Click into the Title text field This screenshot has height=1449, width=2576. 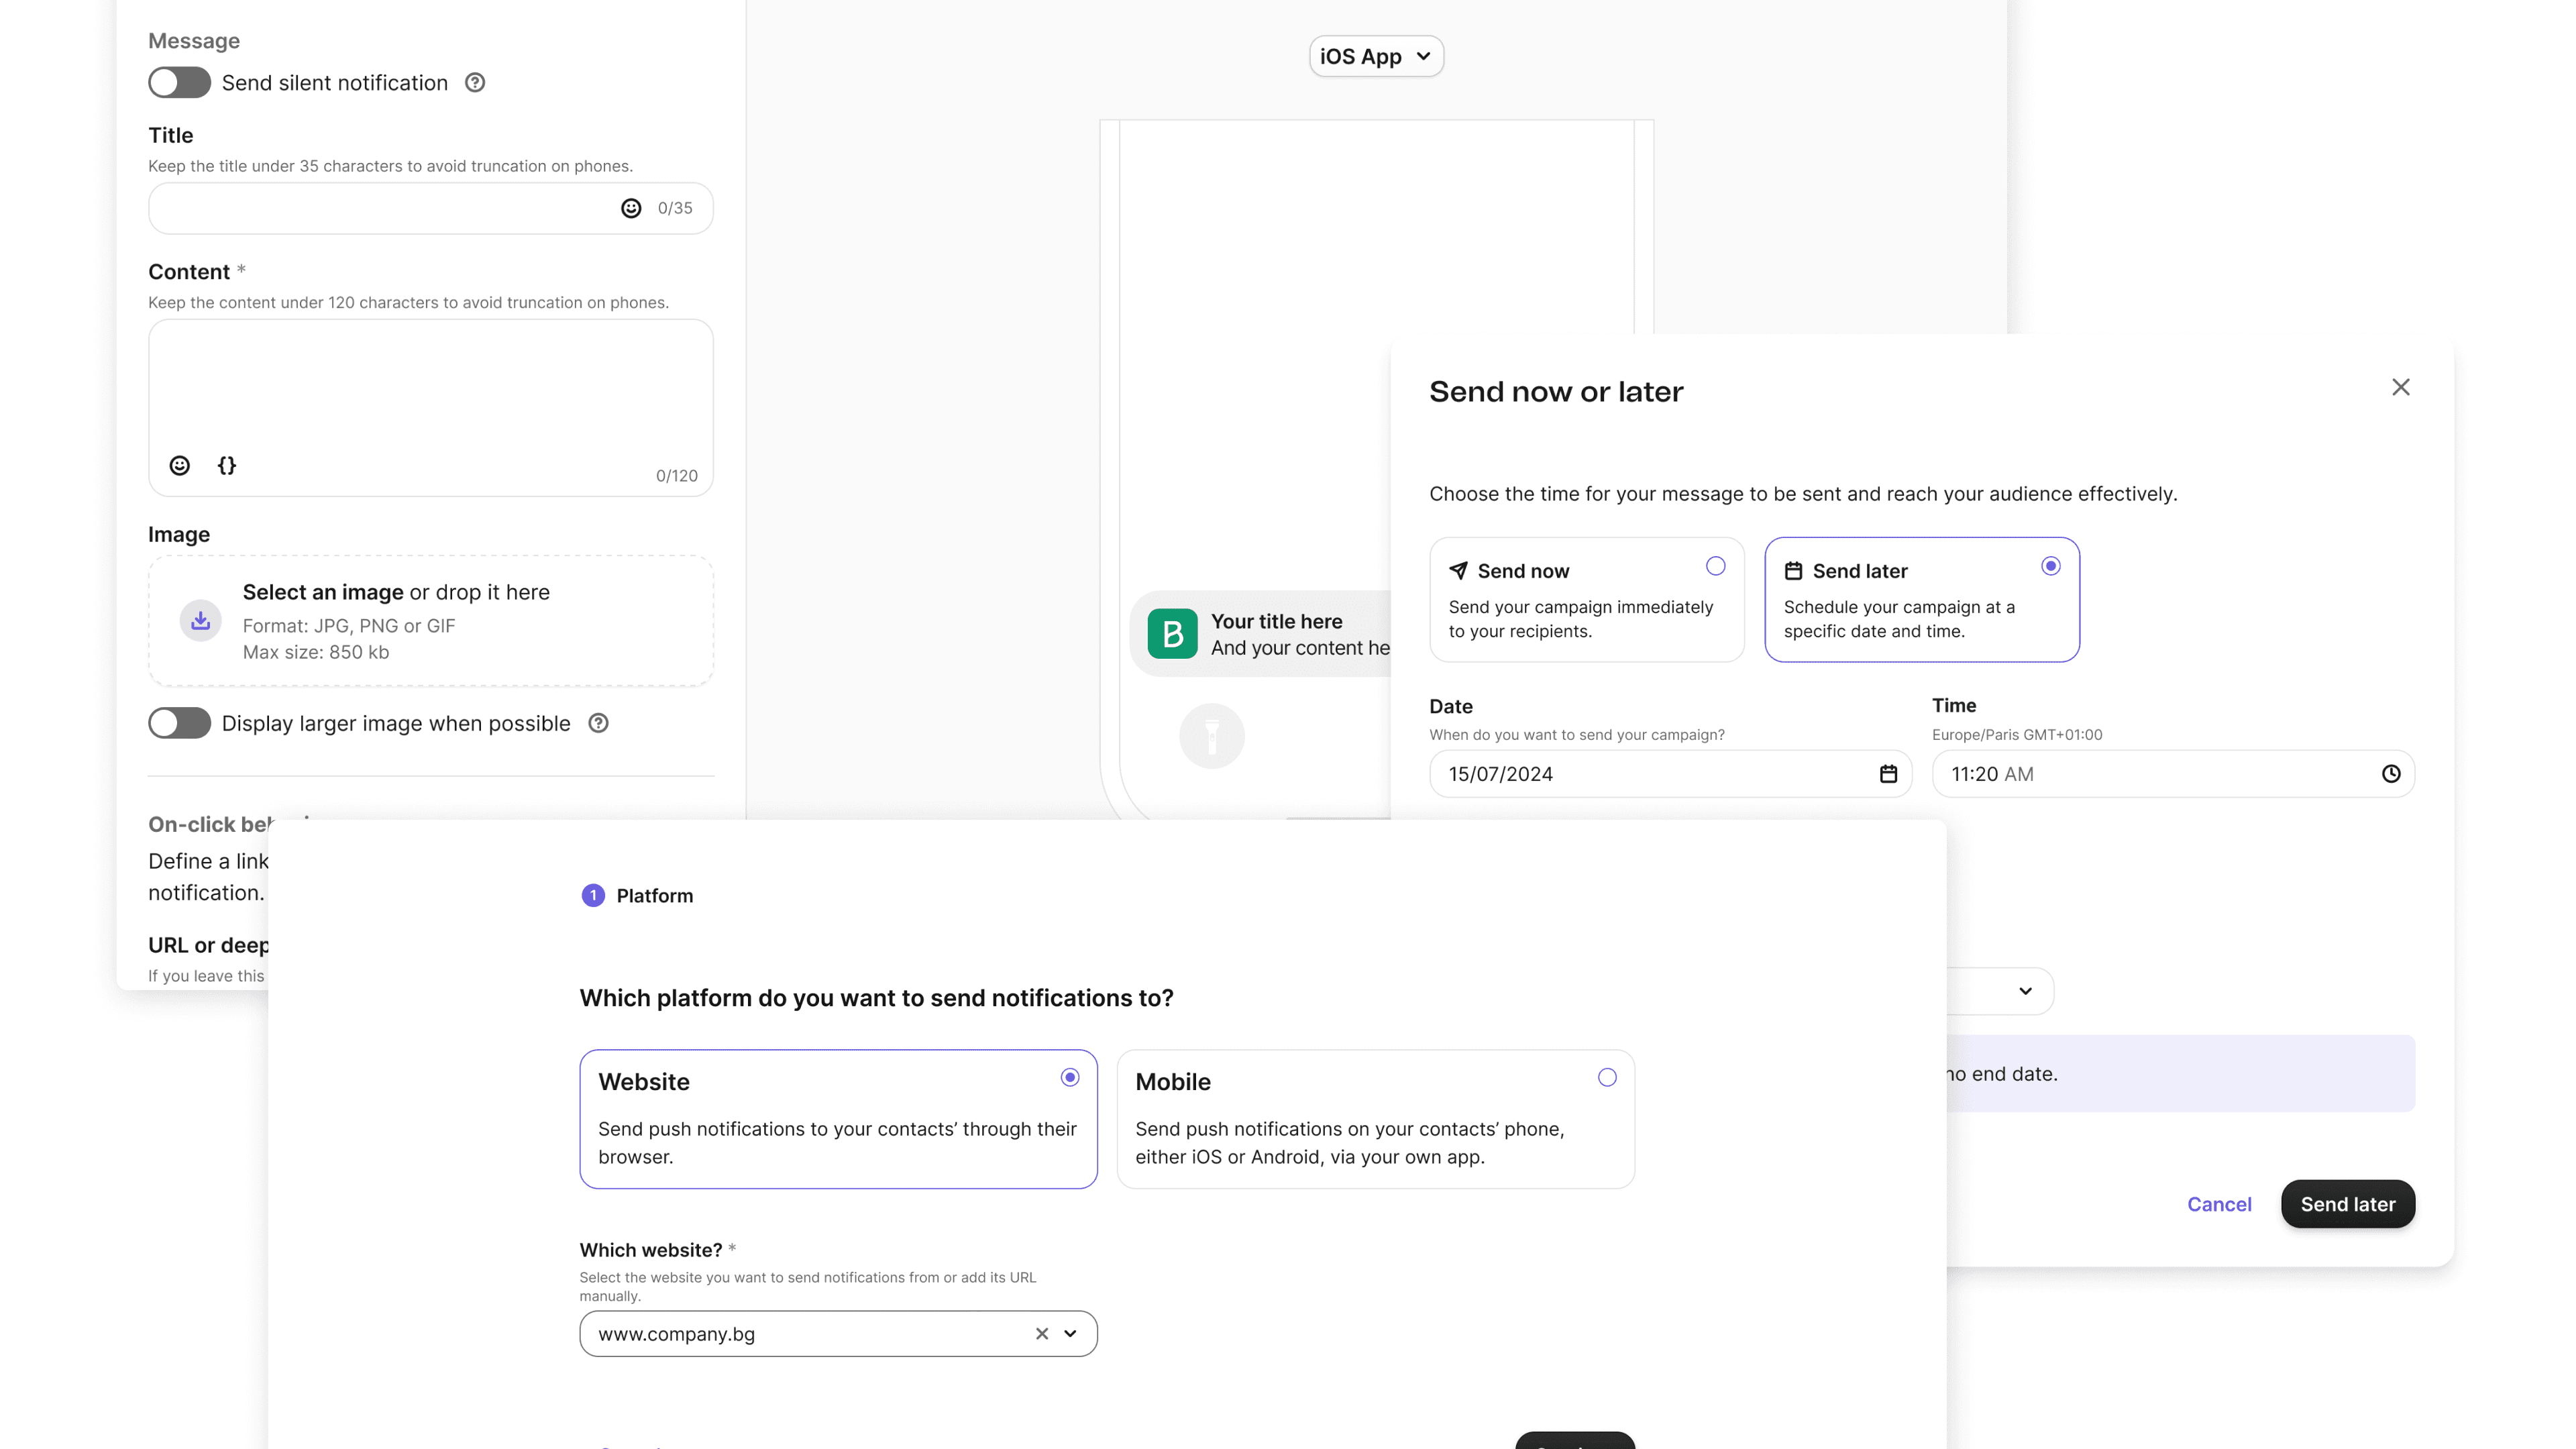[380, 208]
